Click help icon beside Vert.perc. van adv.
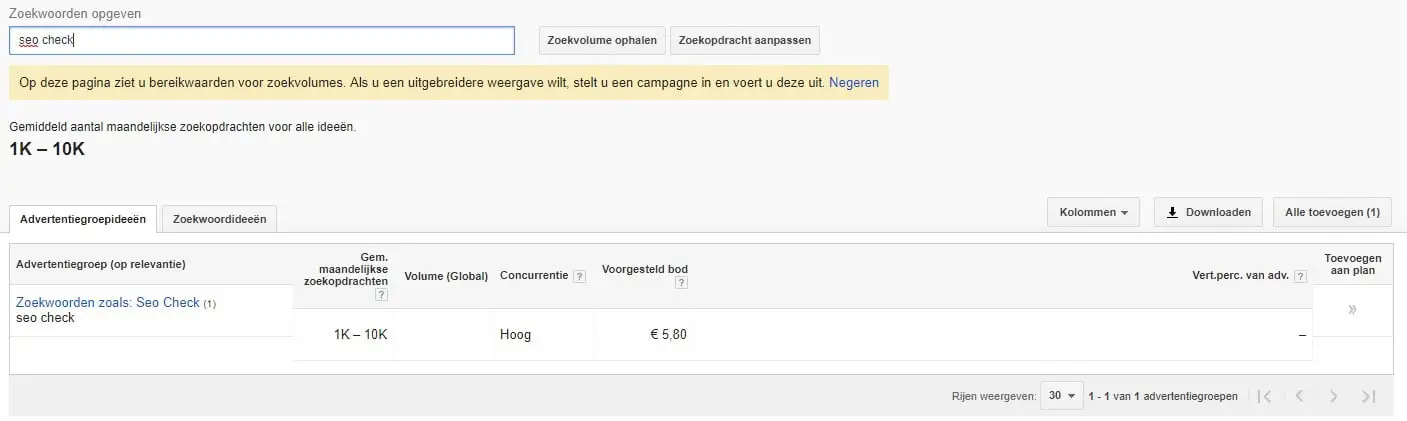 pyautogui.click(x=1300, y=276)
